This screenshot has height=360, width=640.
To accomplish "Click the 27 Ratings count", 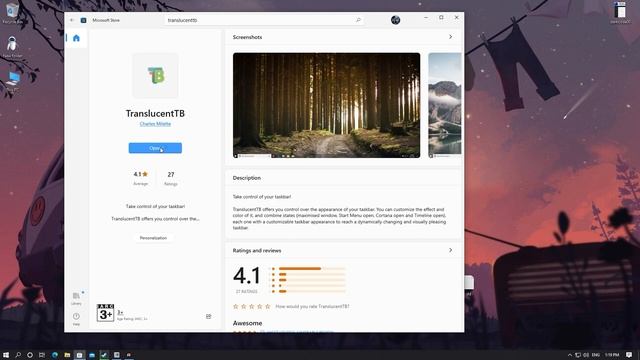I will click(171, 178).
